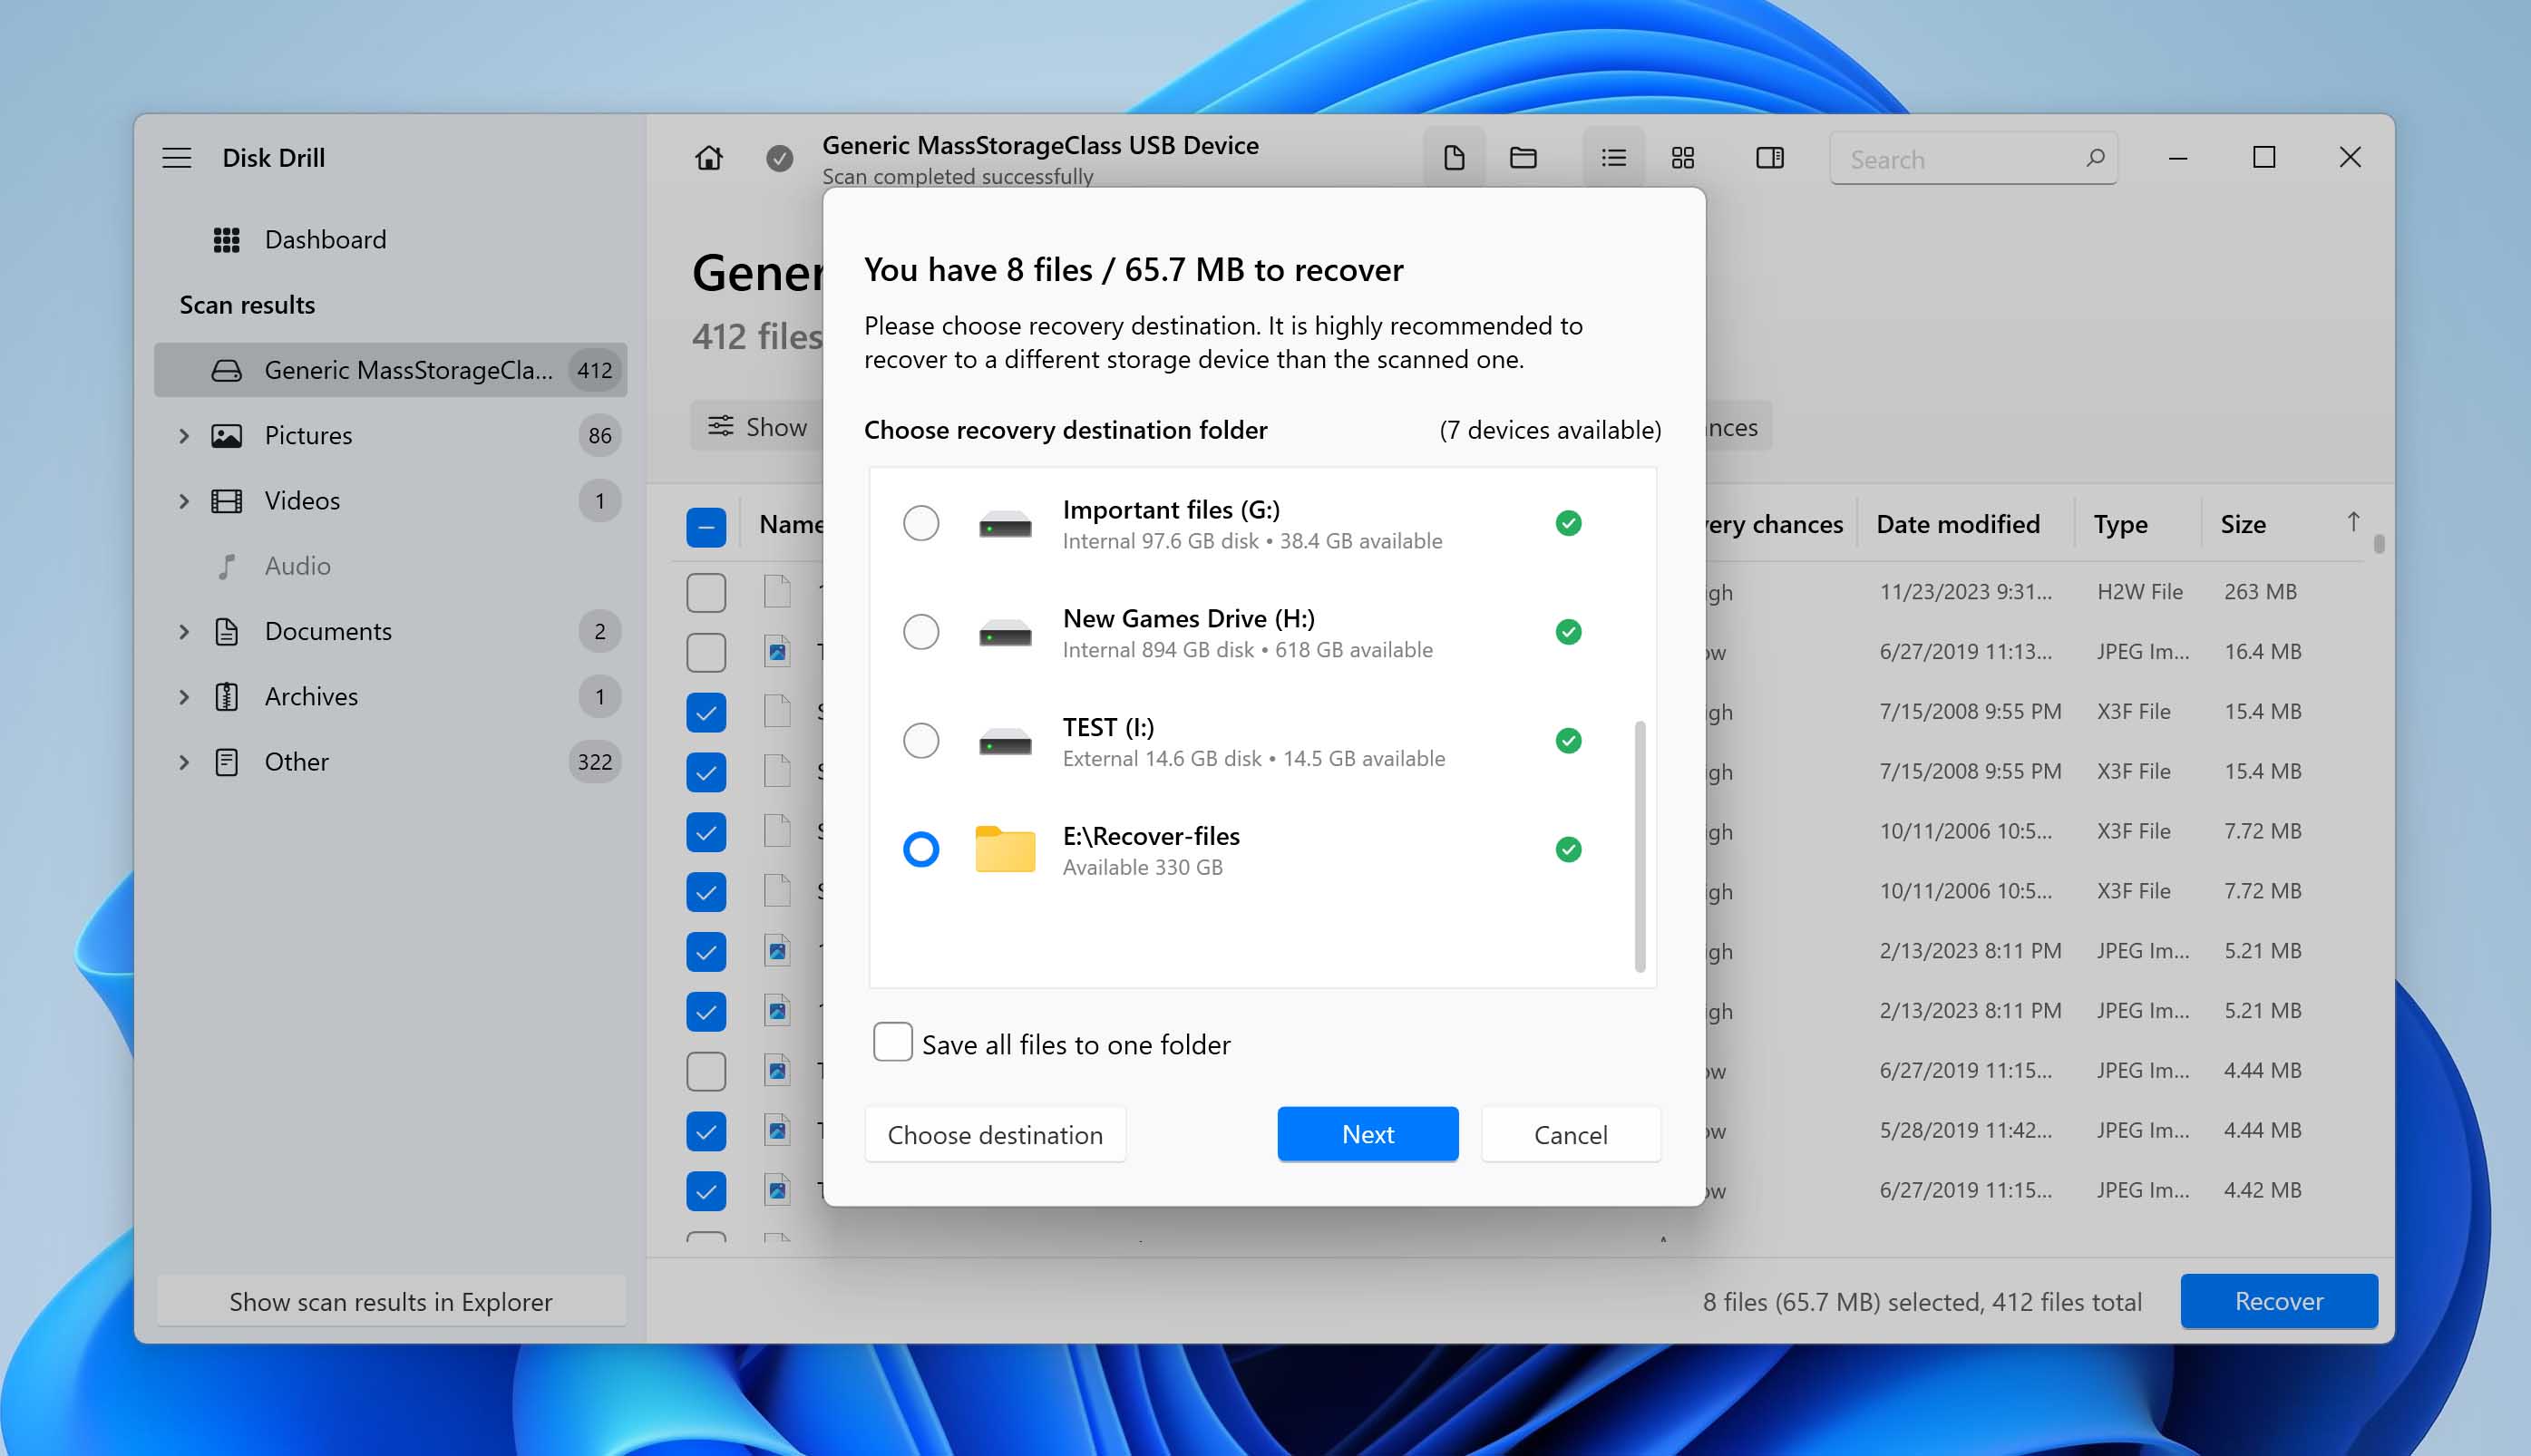This screenshot has width=2531, height=1456.
Task: Select E:\Recover-files radio button
Action: pyautogui.click(x=921, y=850)
